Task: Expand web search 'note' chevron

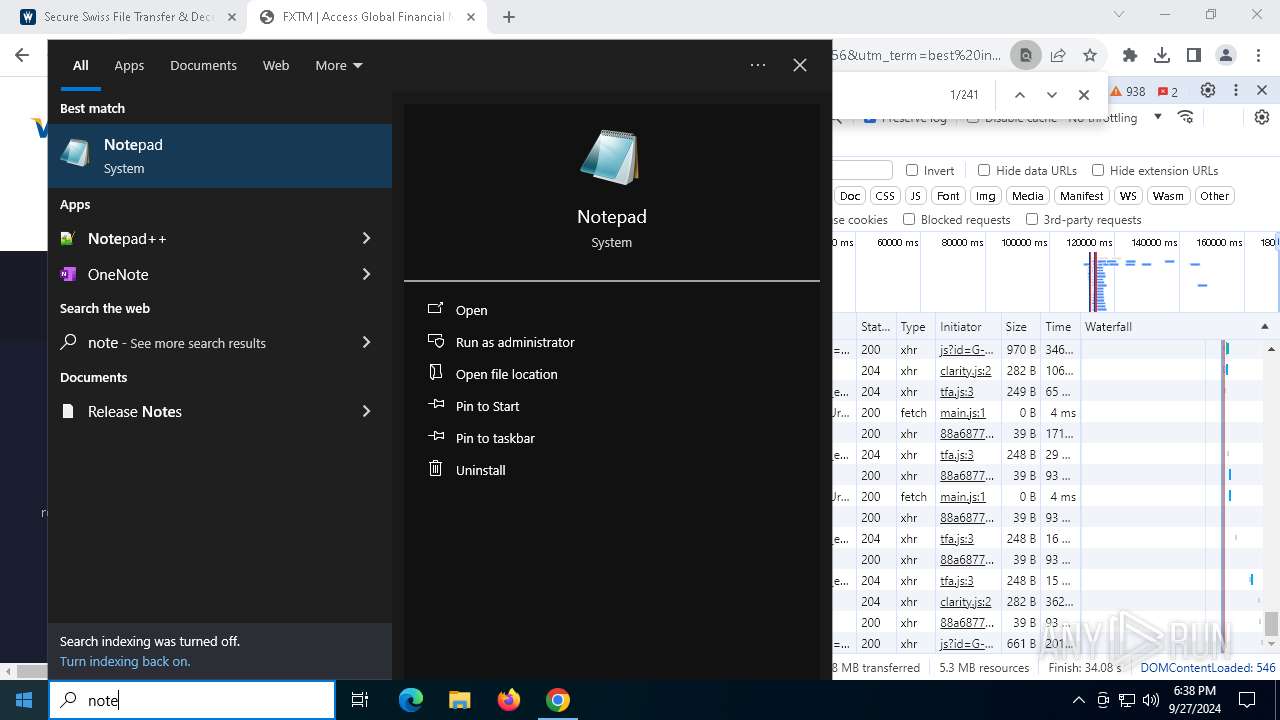Action: pyautogui.click(x=366, y=342)
